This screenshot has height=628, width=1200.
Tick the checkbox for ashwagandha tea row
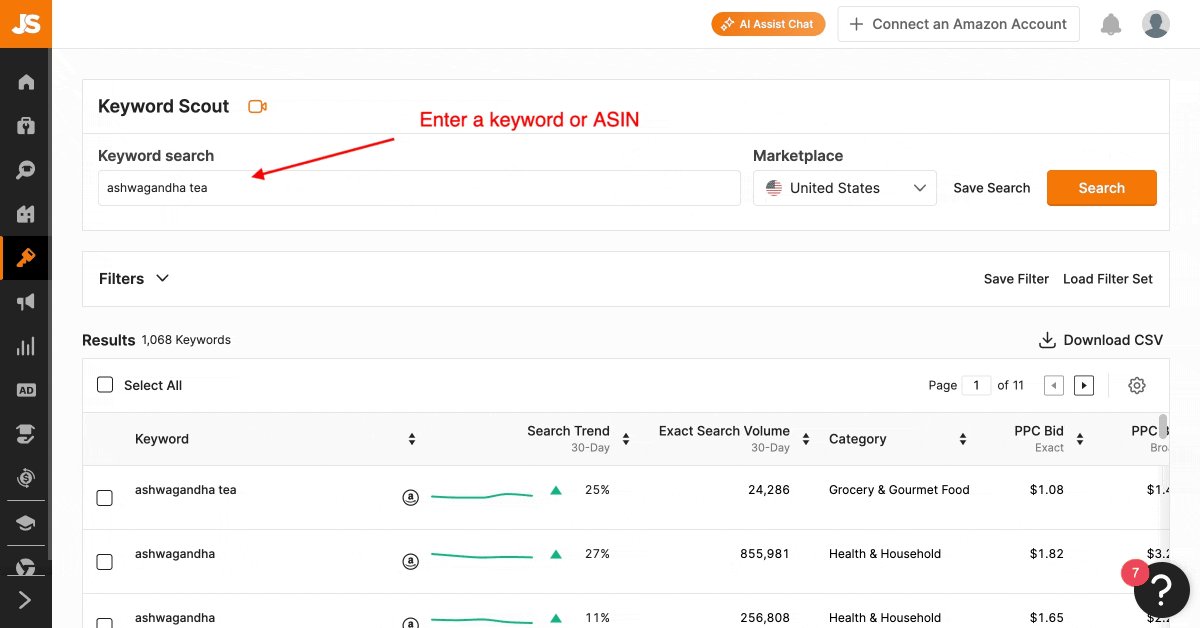(x=104, y=497)
